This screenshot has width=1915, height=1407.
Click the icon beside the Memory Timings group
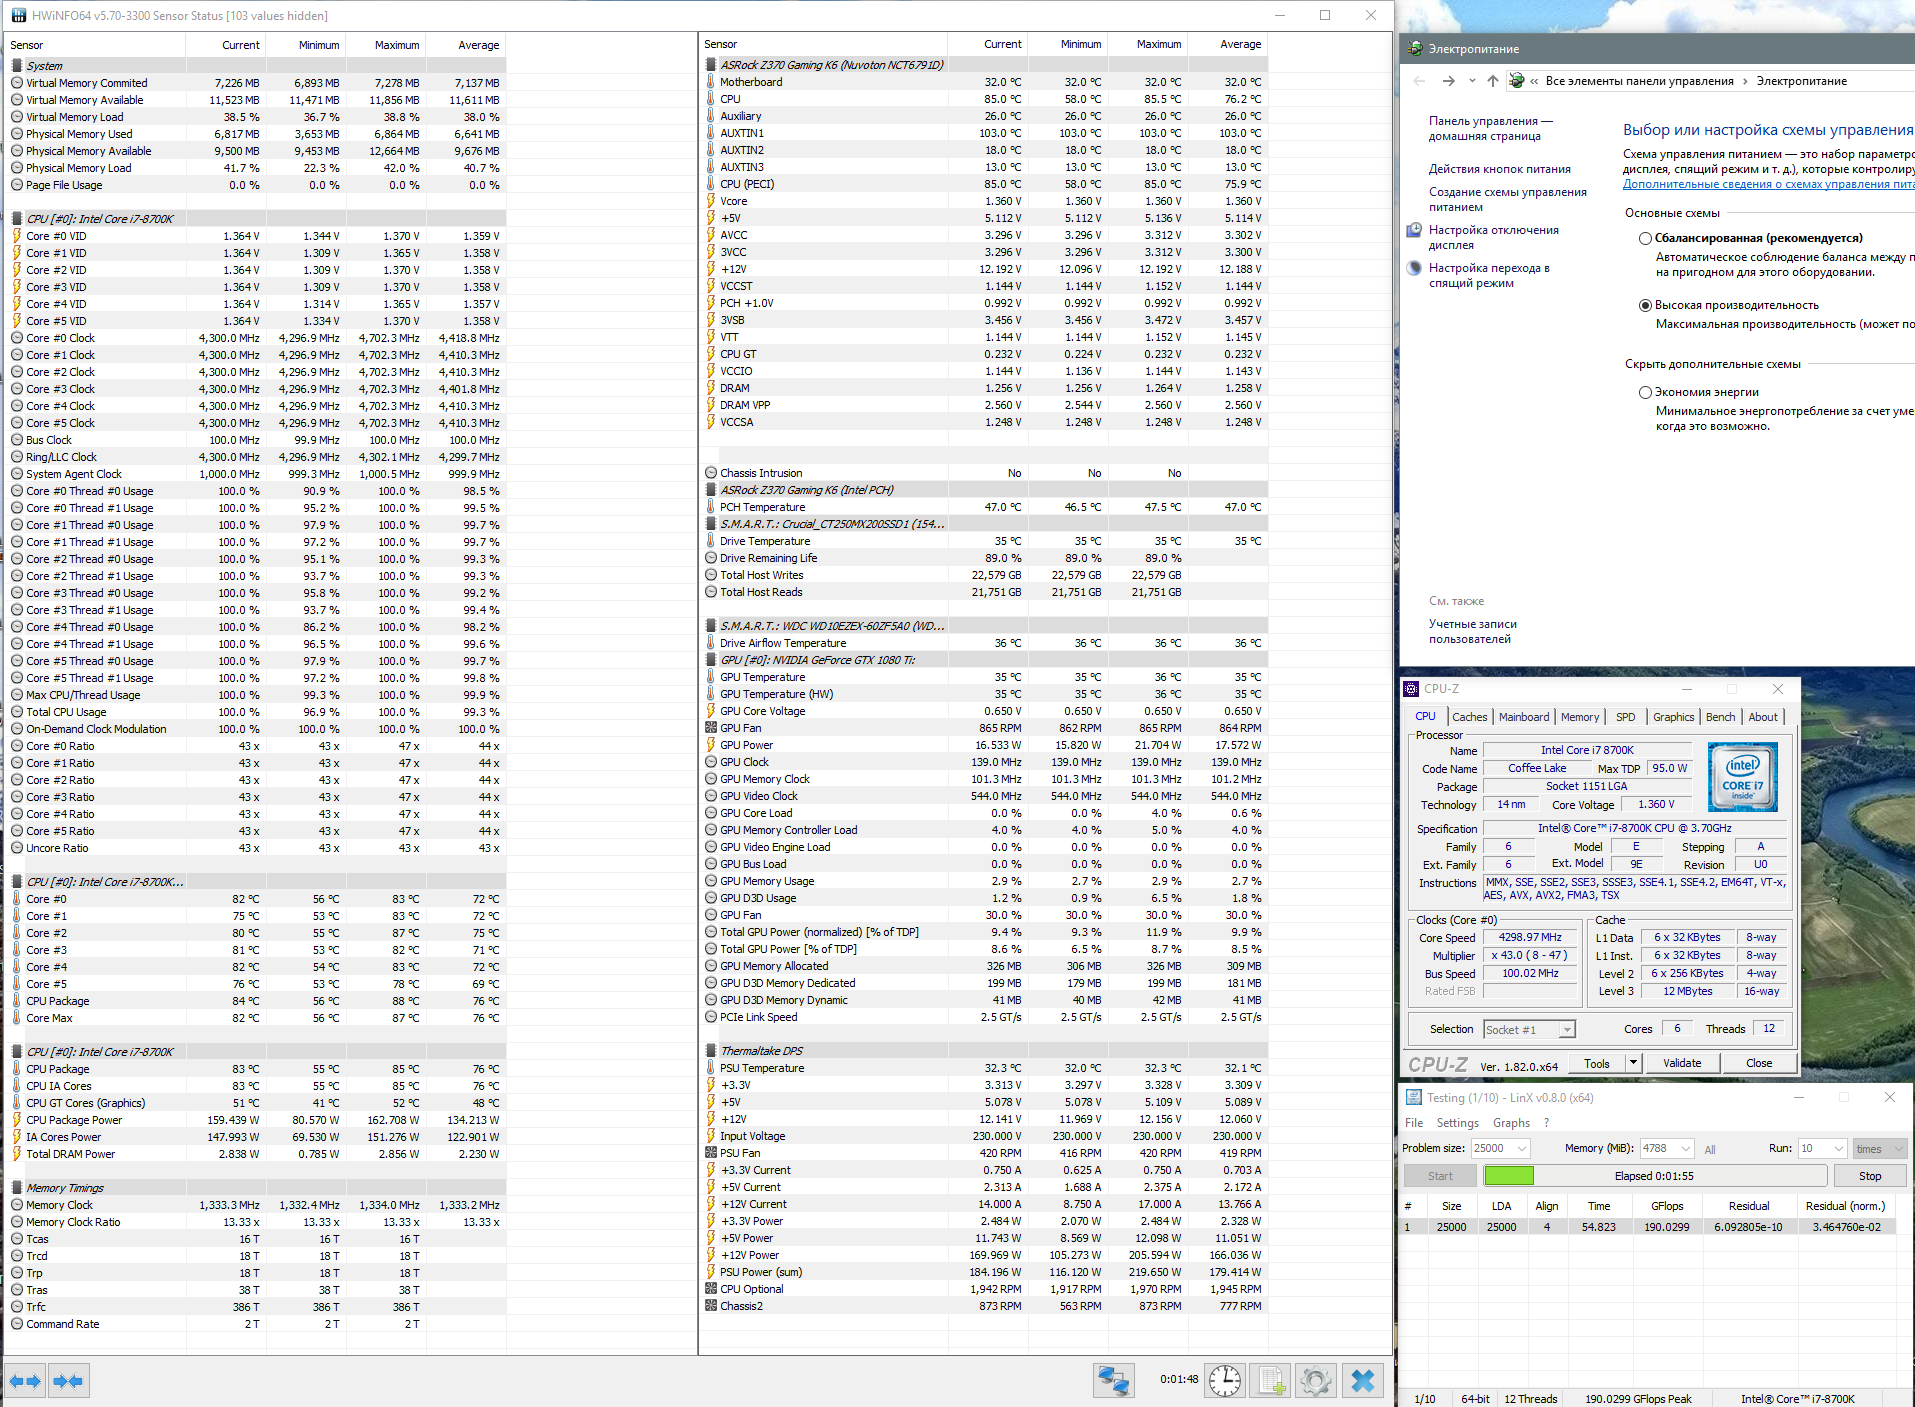[17, 1188]
